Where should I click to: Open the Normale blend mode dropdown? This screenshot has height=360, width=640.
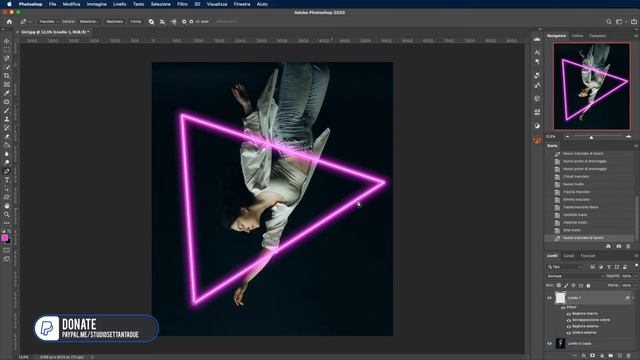575,276
